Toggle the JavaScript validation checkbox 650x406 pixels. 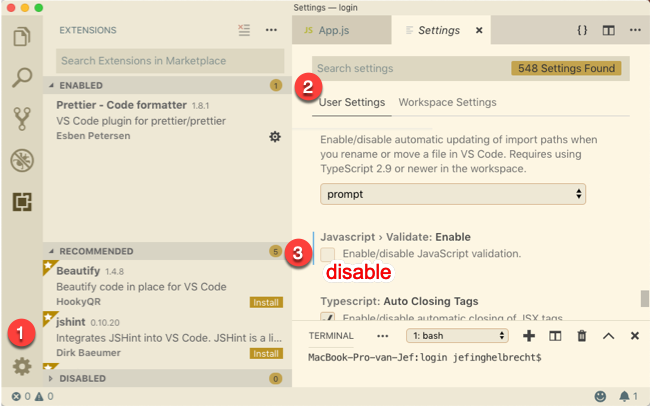[x=327, y=254]
